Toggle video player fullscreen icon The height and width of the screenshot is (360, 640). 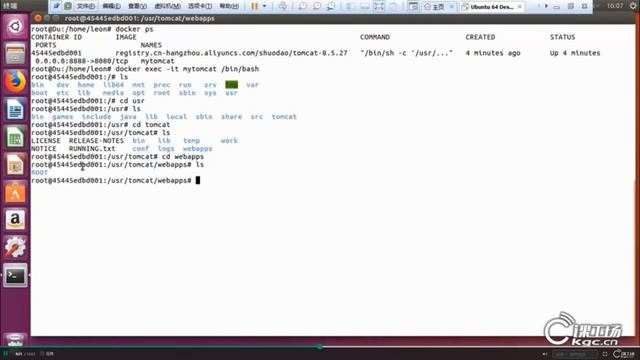[x=605, y=354]
